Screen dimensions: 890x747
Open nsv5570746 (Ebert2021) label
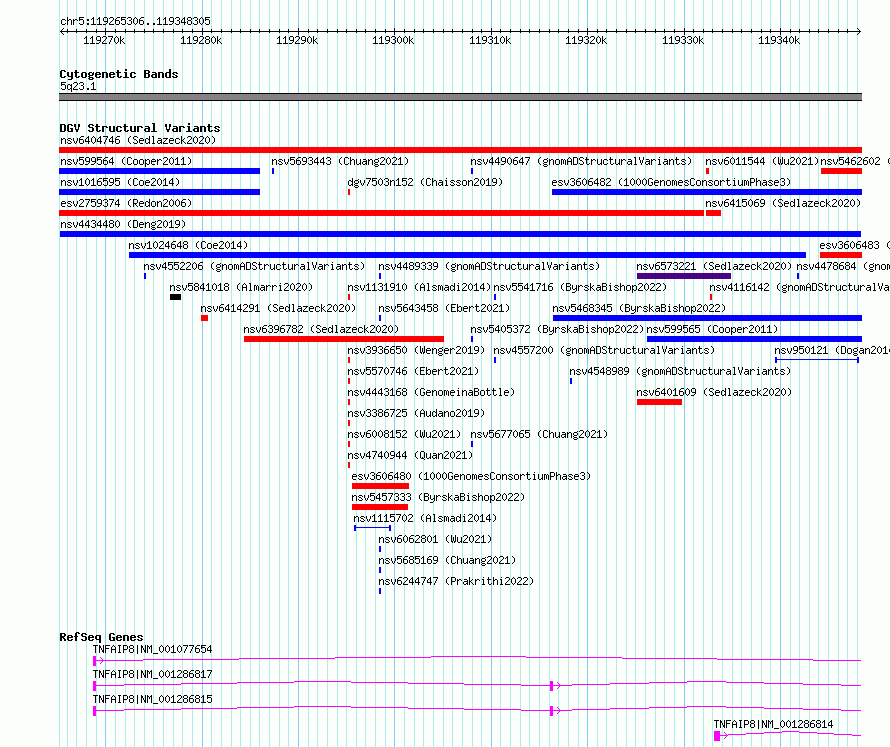pyautogui.click(x=413, y=371)
